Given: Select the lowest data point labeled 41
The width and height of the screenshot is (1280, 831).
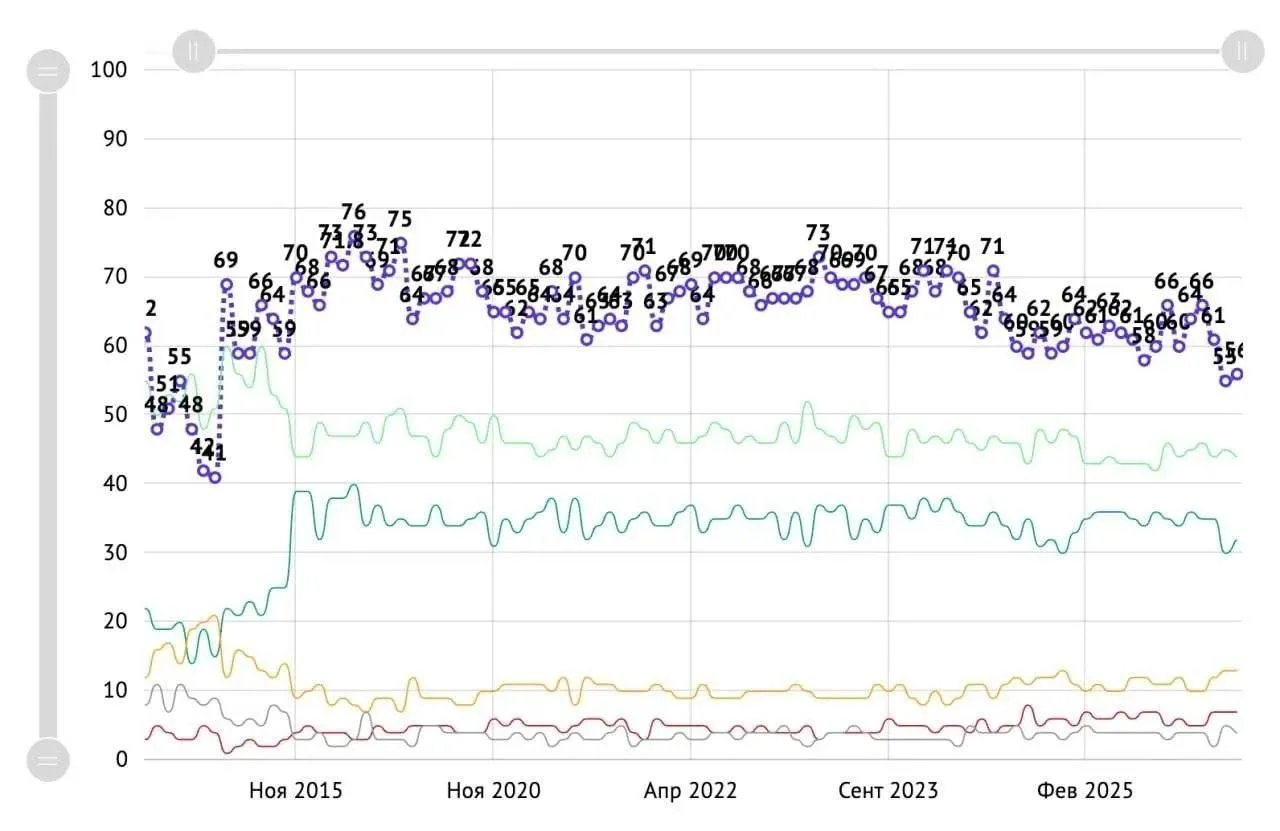Looking at the screenshot, I should tap(214, 477).
